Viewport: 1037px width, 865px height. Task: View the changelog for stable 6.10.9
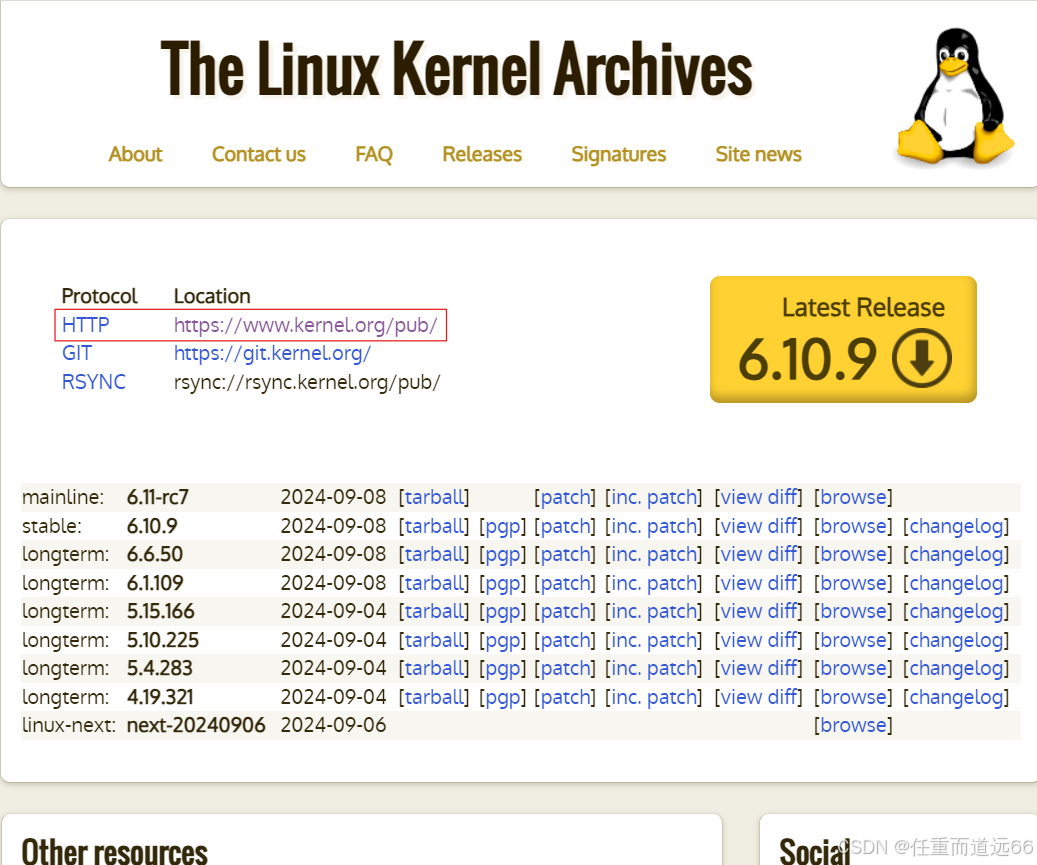(x=956, y=526)
